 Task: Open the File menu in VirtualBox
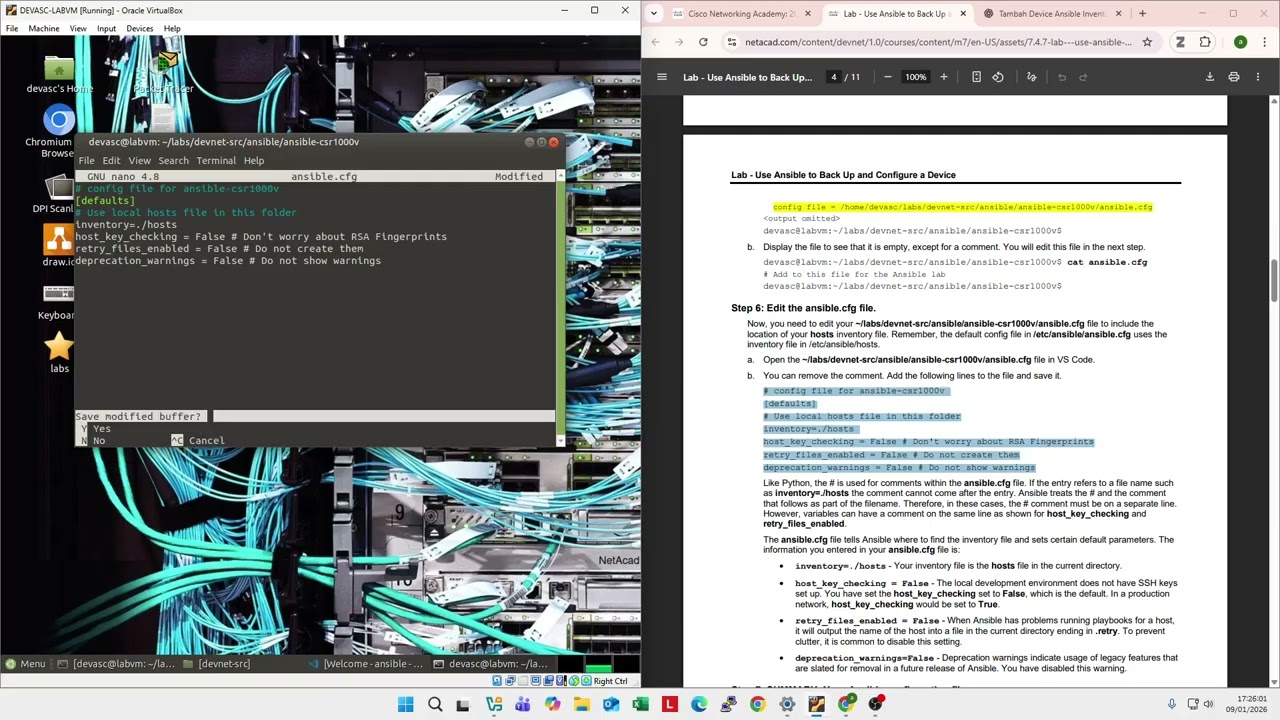[12, 28]
